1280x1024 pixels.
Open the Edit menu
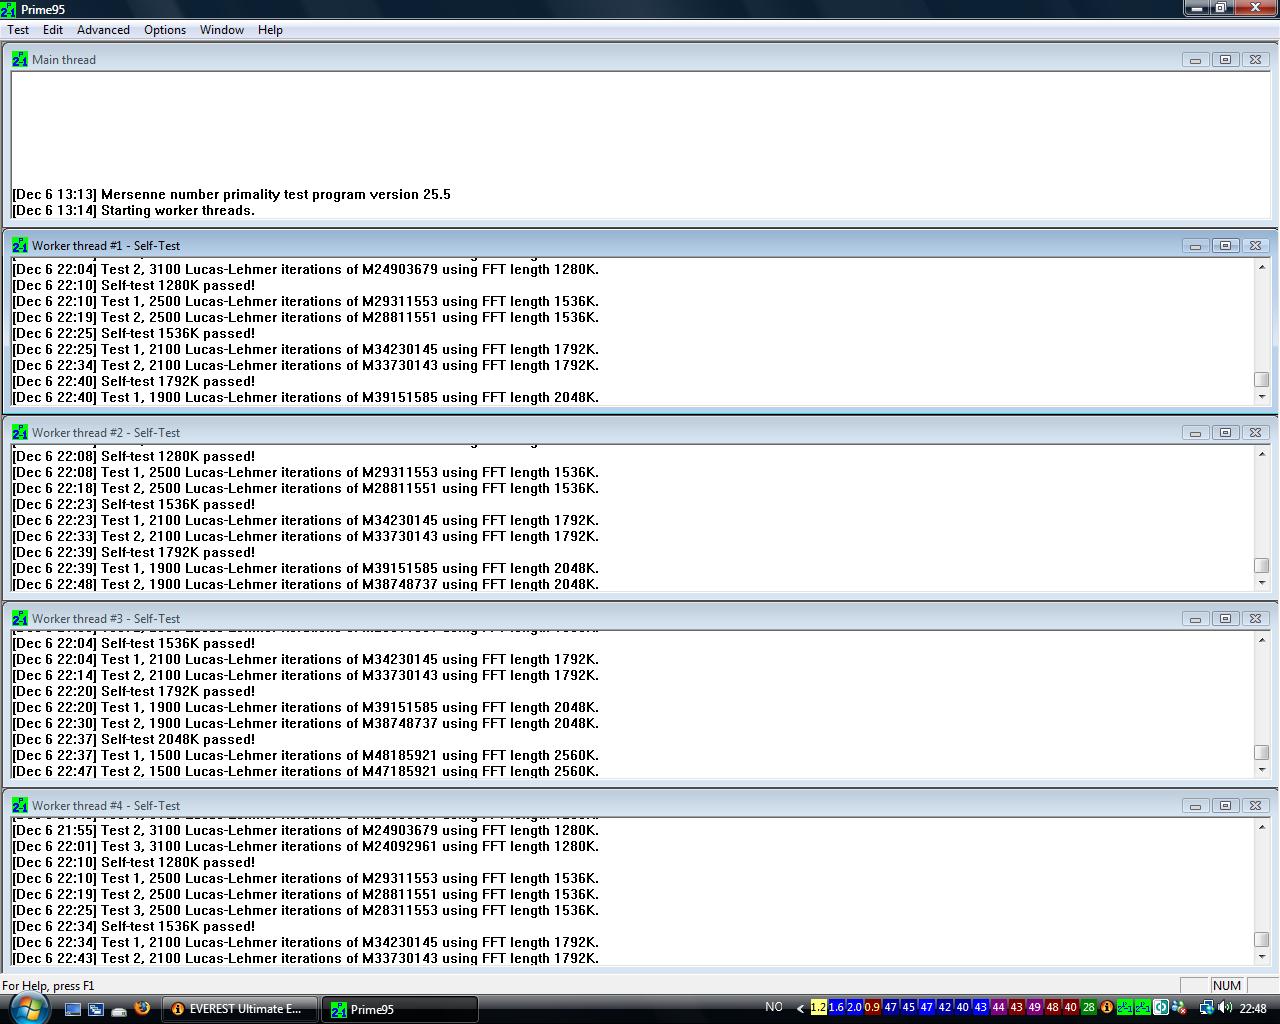tap(53, 30)
